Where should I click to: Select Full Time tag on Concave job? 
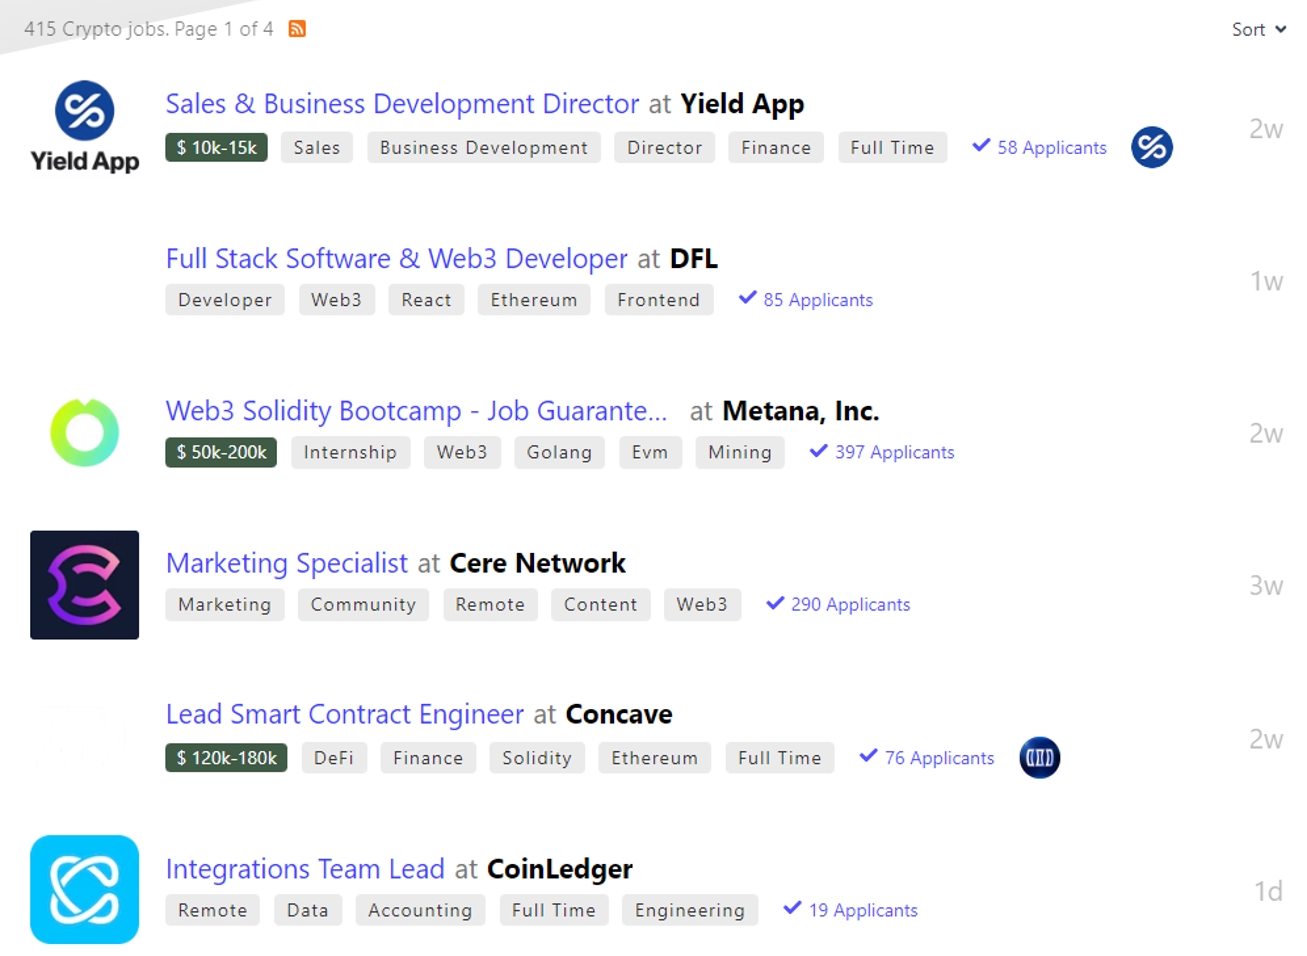780,758
